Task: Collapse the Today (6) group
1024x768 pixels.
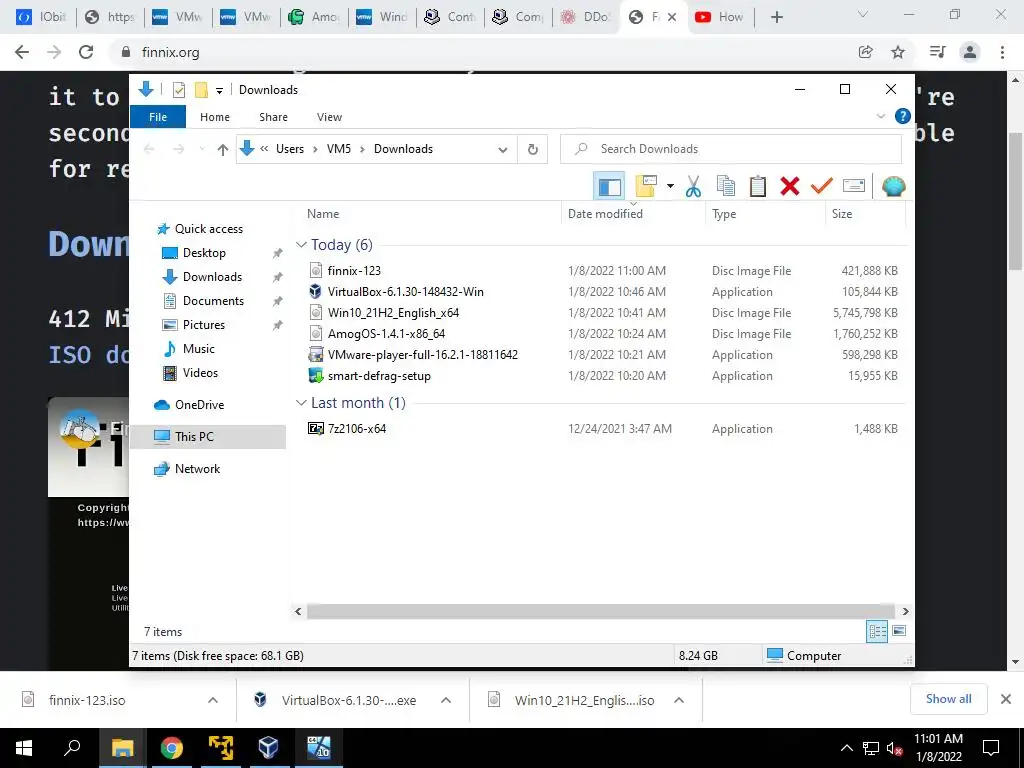Action: pos(301,245)
